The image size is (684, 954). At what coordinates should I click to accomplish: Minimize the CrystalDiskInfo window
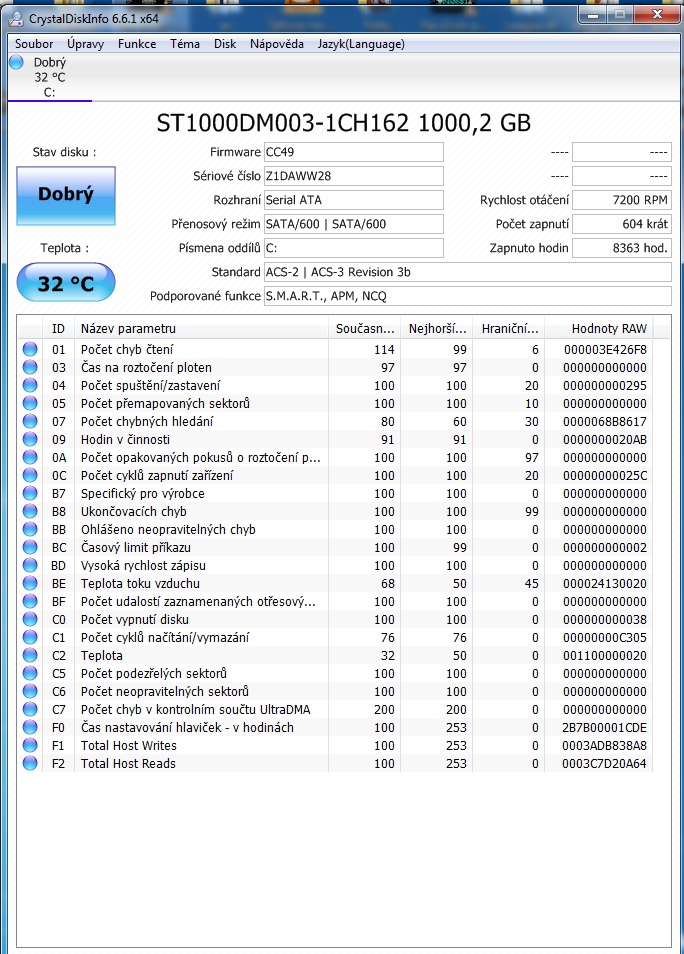[x=592, y=15]
